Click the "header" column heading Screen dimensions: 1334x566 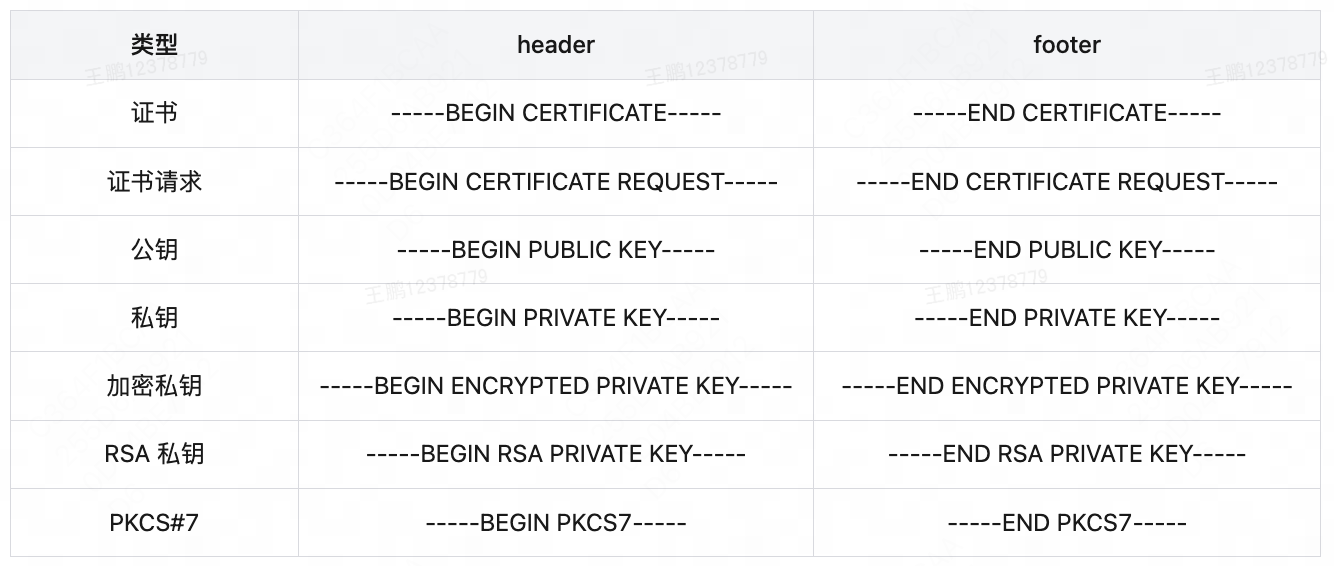coord(555,45)
